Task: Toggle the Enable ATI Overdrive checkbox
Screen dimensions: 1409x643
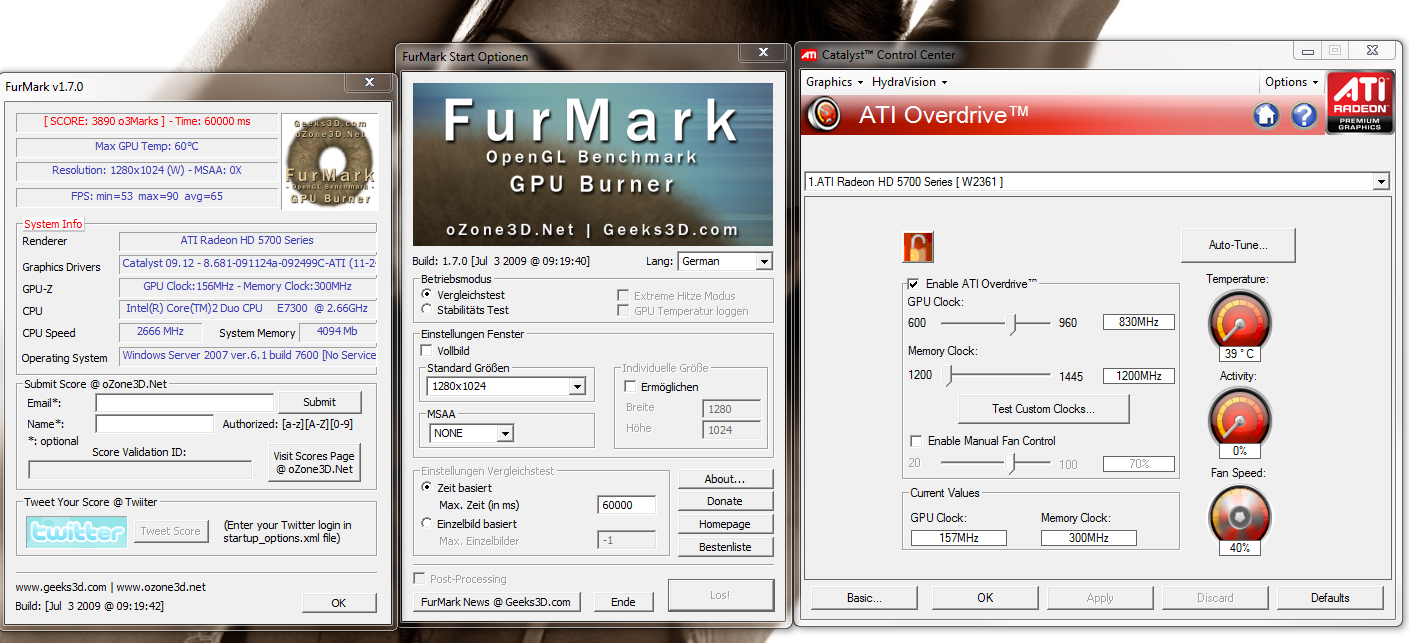Action: [913, 284]
